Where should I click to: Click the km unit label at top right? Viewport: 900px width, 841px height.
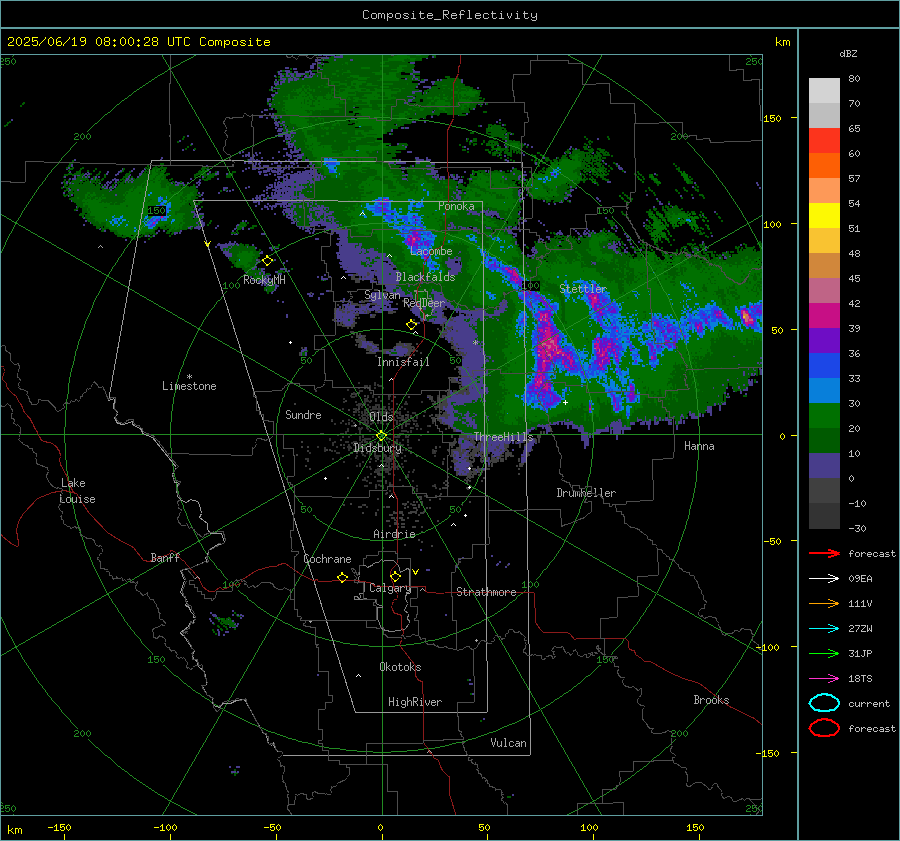(782, 42)
